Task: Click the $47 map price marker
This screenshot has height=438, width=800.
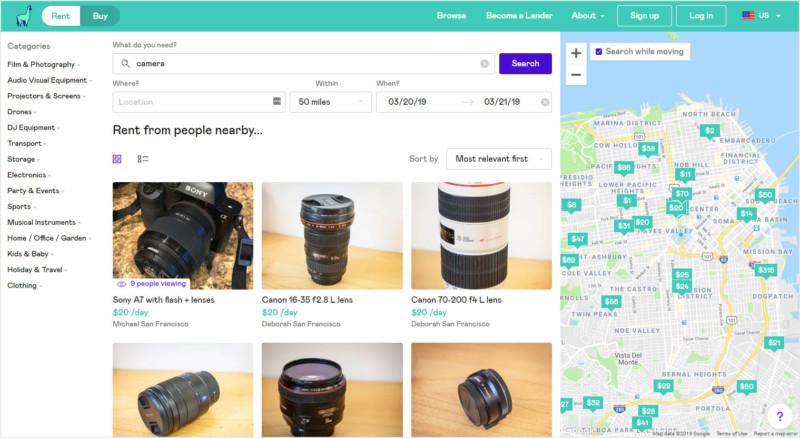Action: point(578,239)
